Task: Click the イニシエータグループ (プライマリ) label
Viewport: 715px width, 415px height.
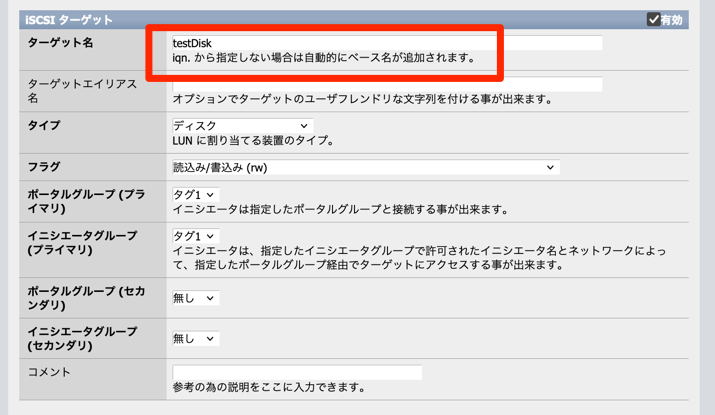Action: point(82,242)
